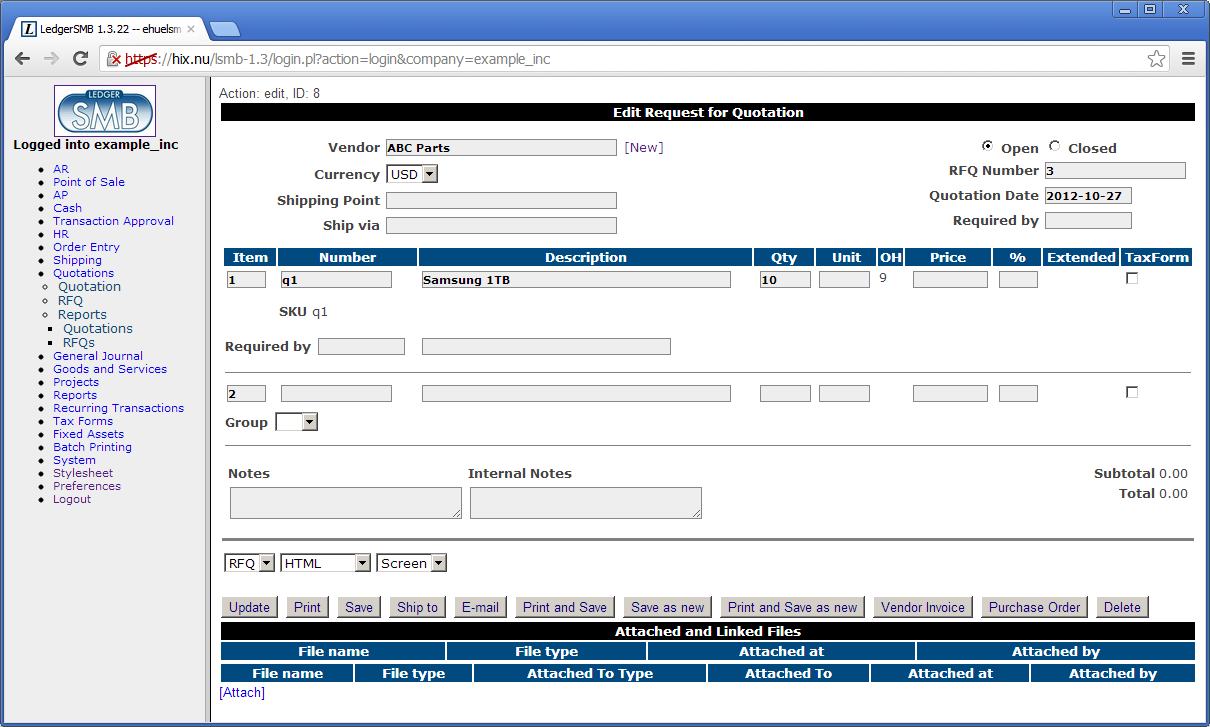Open Goods and Services menu
The height and width of the screenshot is (727, 1210).
110,369
